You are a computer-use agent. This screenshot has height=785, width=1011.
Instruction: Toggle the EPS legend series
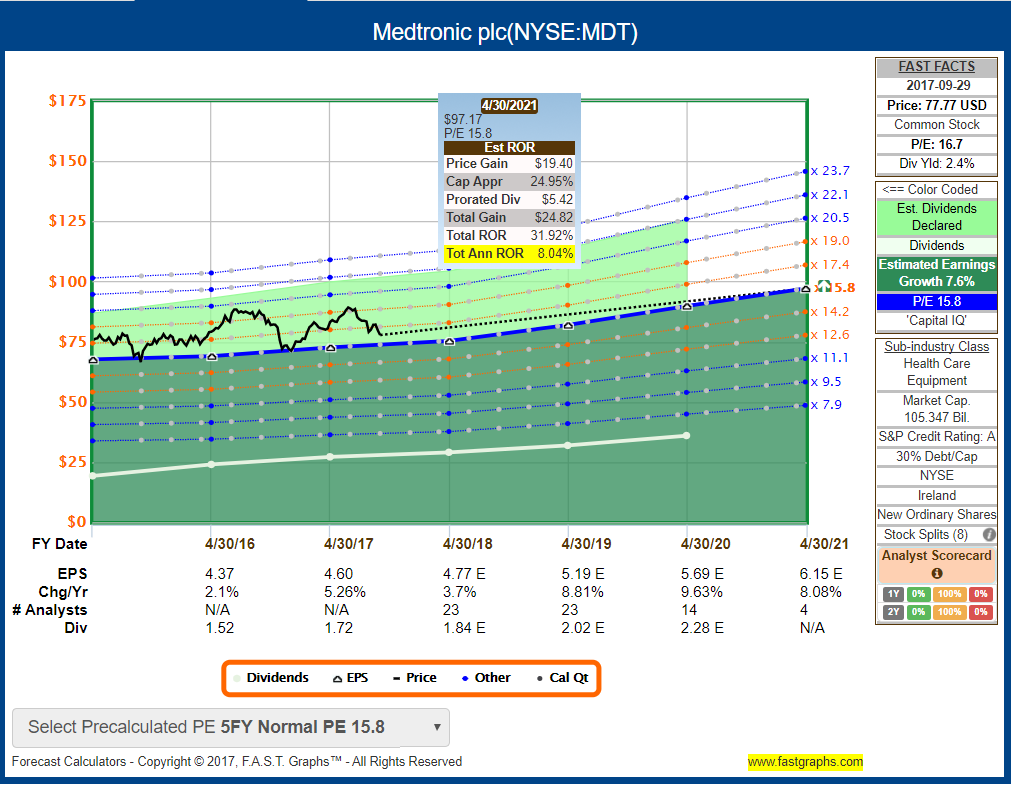(x=350, y=678)
